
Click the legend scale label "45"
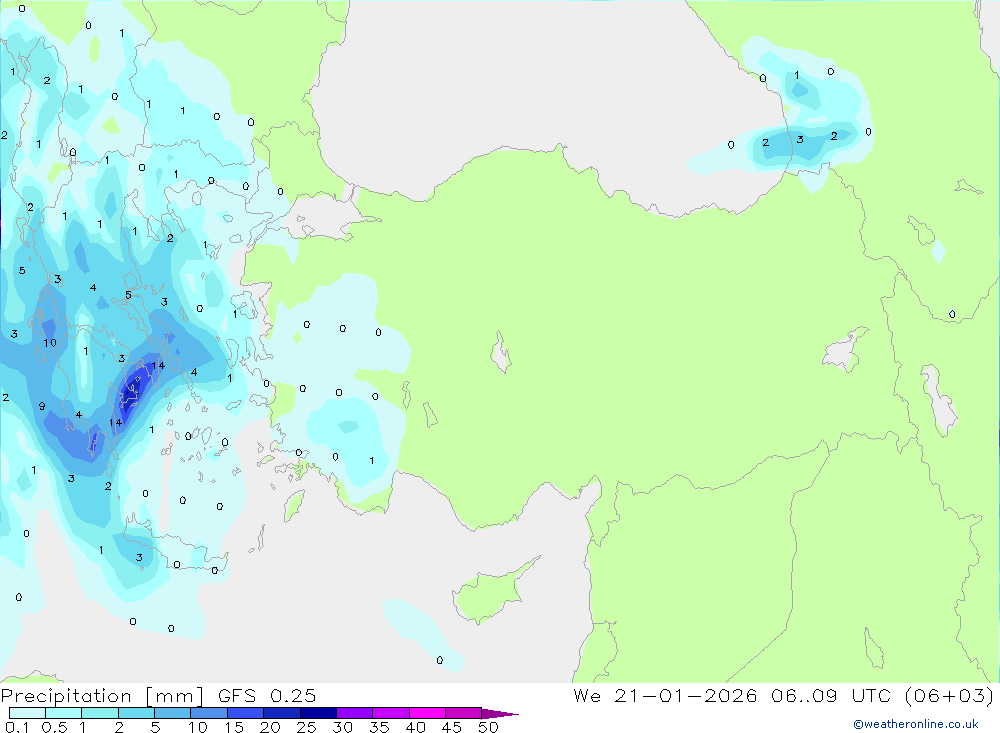click(x=452, y=727)
